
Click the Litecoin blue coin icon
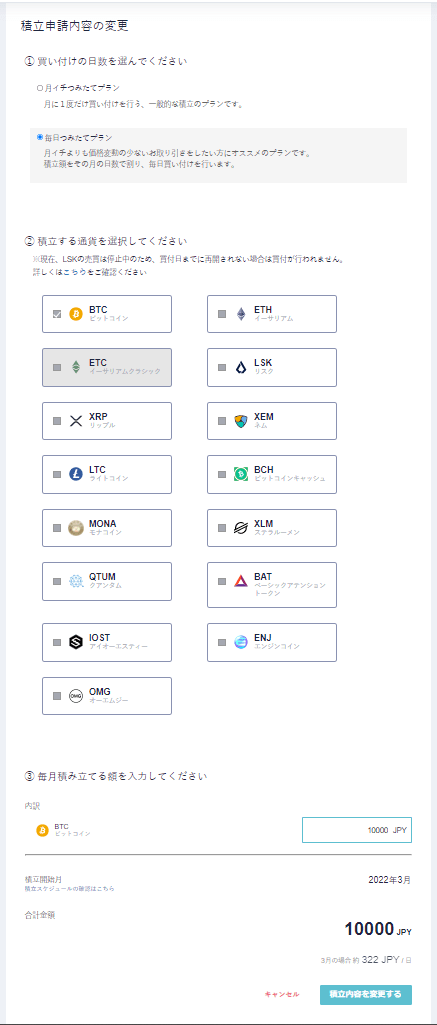(x=76, y=474)
